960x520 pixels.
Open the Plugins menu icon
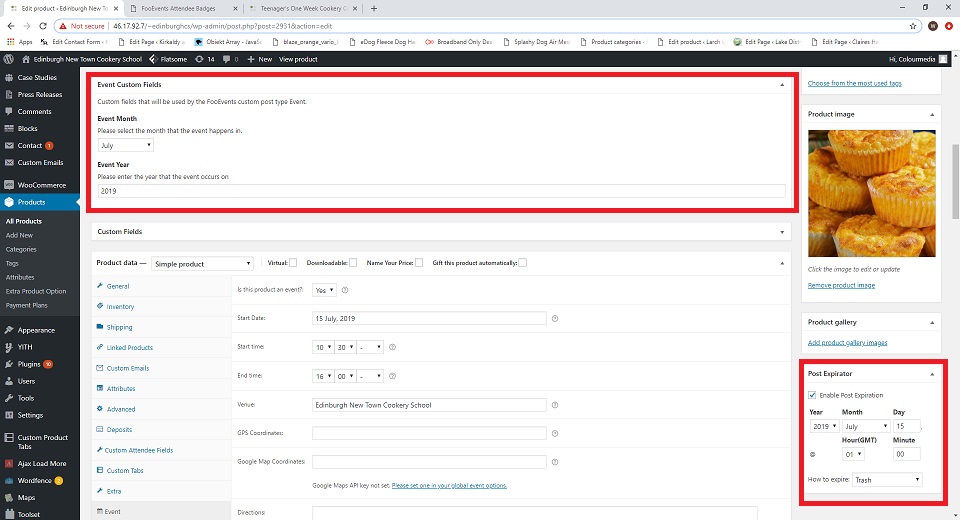click(9, 364)
